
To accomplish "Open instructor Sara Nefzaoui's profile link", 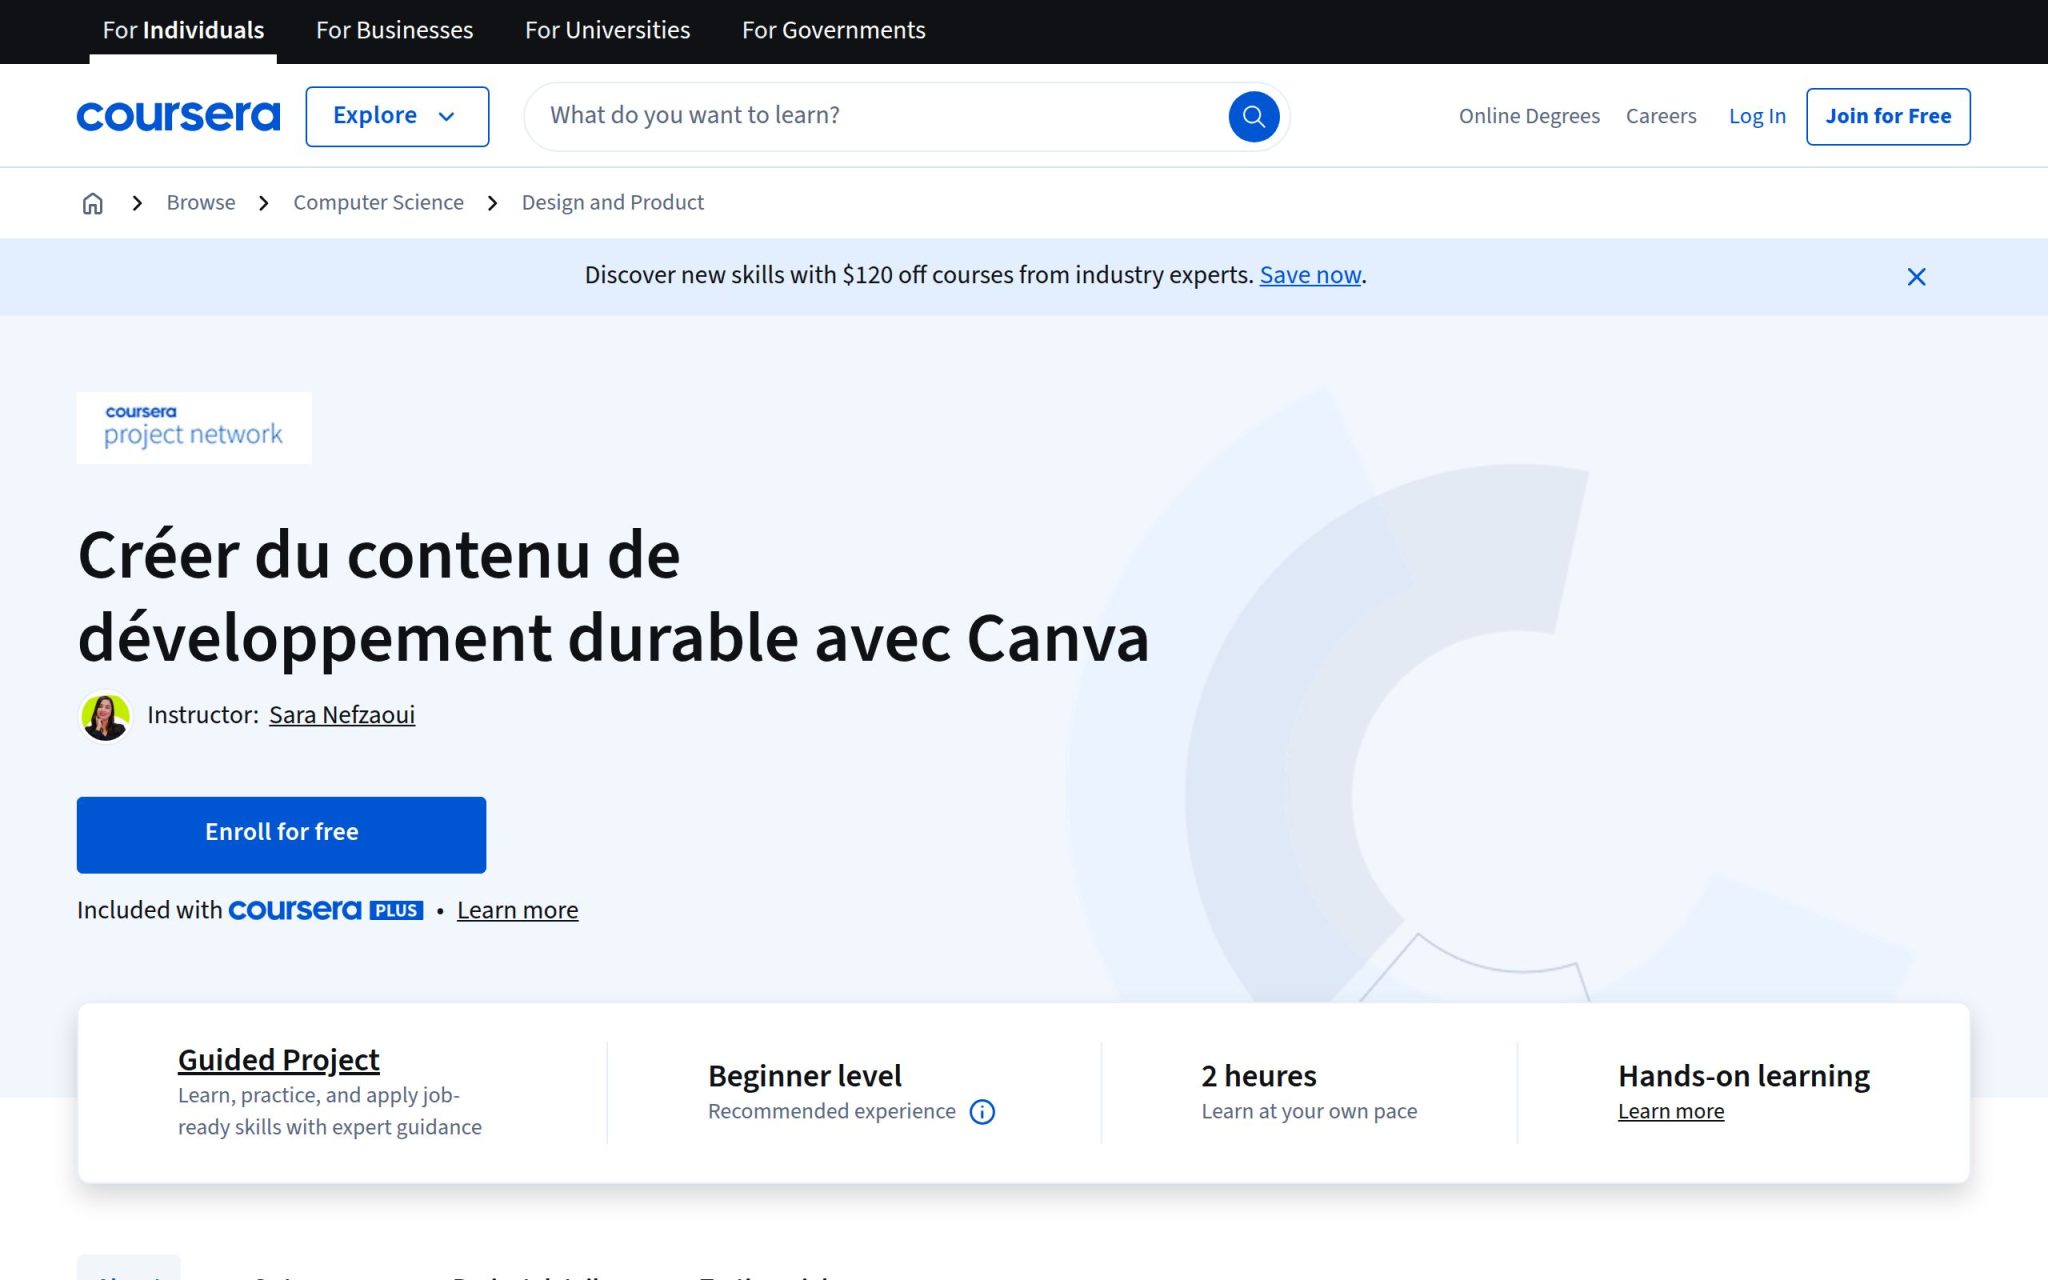I will pyautogui.click(x=342, y=715).
